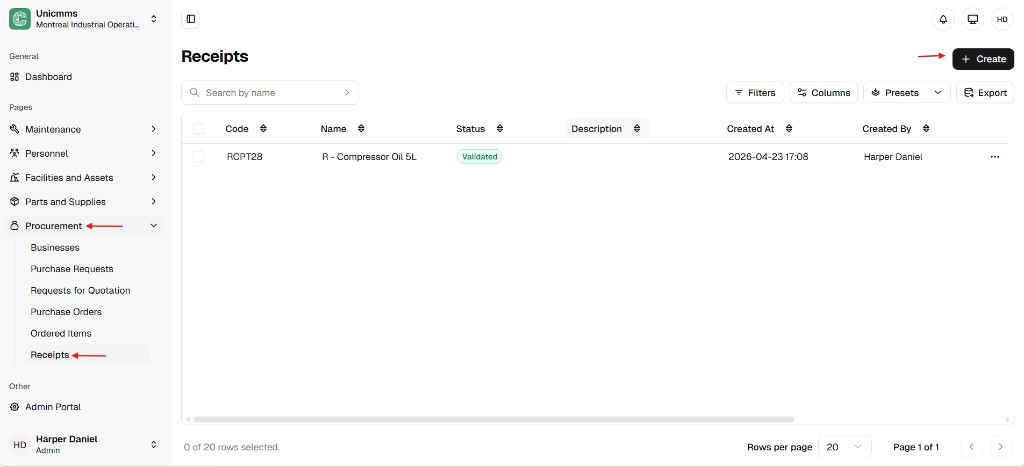Viewport: 1024px width, 467px height.
Task: Open the Harper Daniel user menu arrows
Action: (153, 445)
